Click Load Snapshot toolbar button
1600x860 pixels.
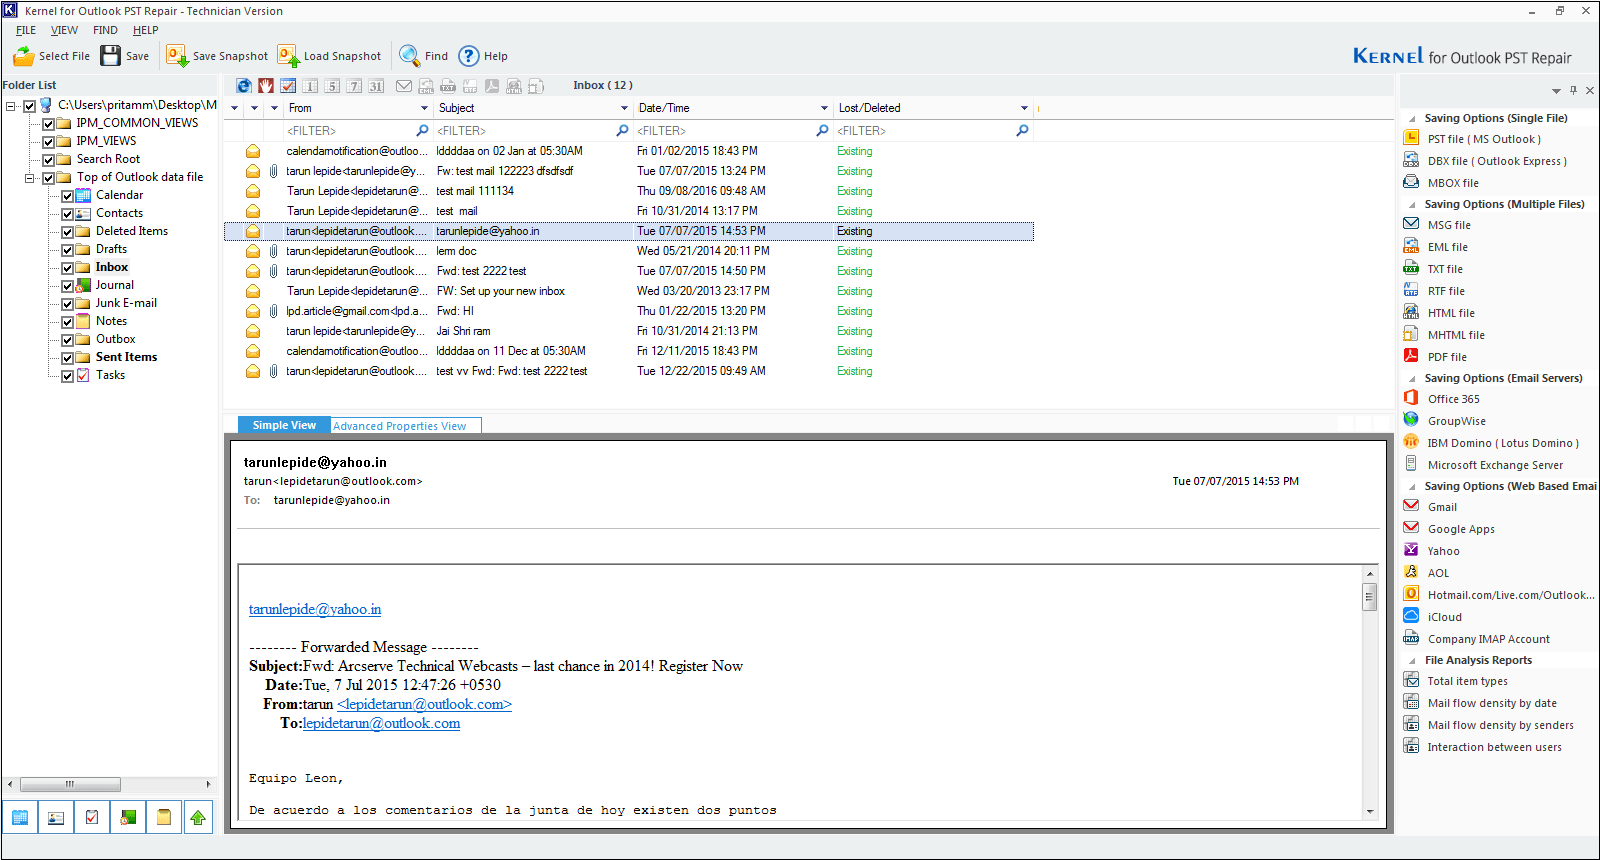(x=329, y=56)
